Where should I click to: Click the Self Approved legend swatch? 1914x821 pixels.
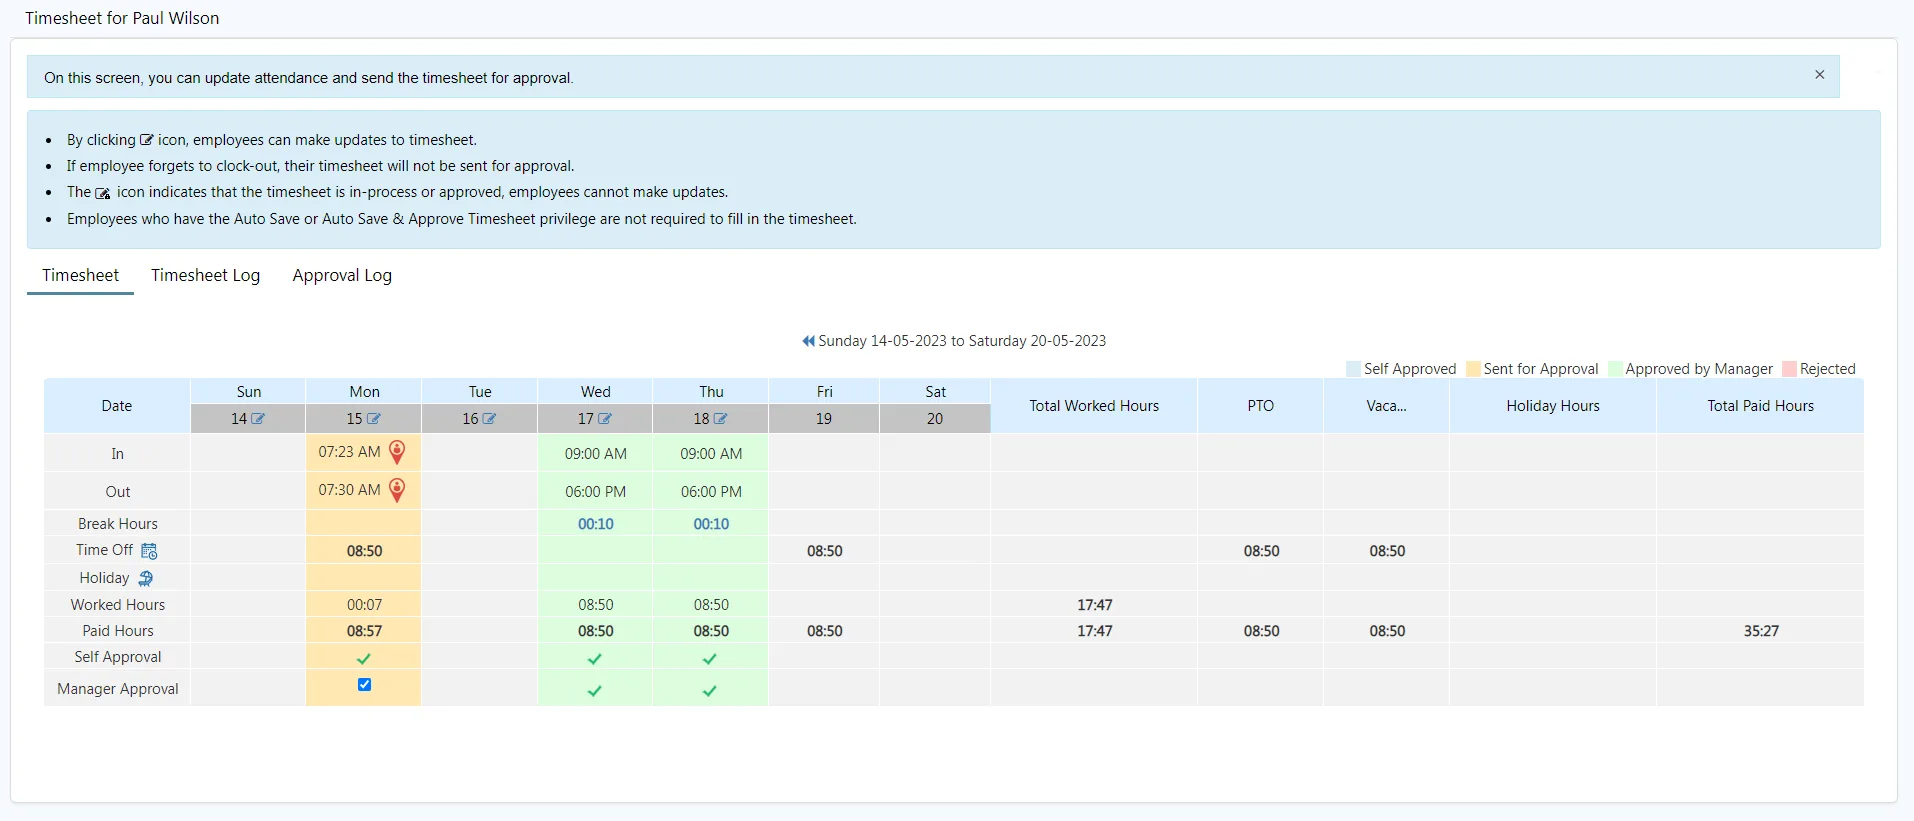(1354, 369)
